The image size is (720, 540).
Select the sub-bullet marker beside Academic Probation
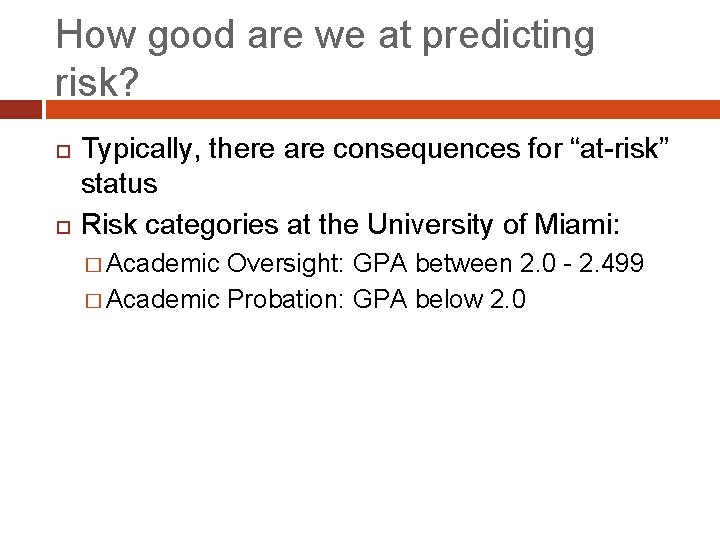click(x=93, y=299)
